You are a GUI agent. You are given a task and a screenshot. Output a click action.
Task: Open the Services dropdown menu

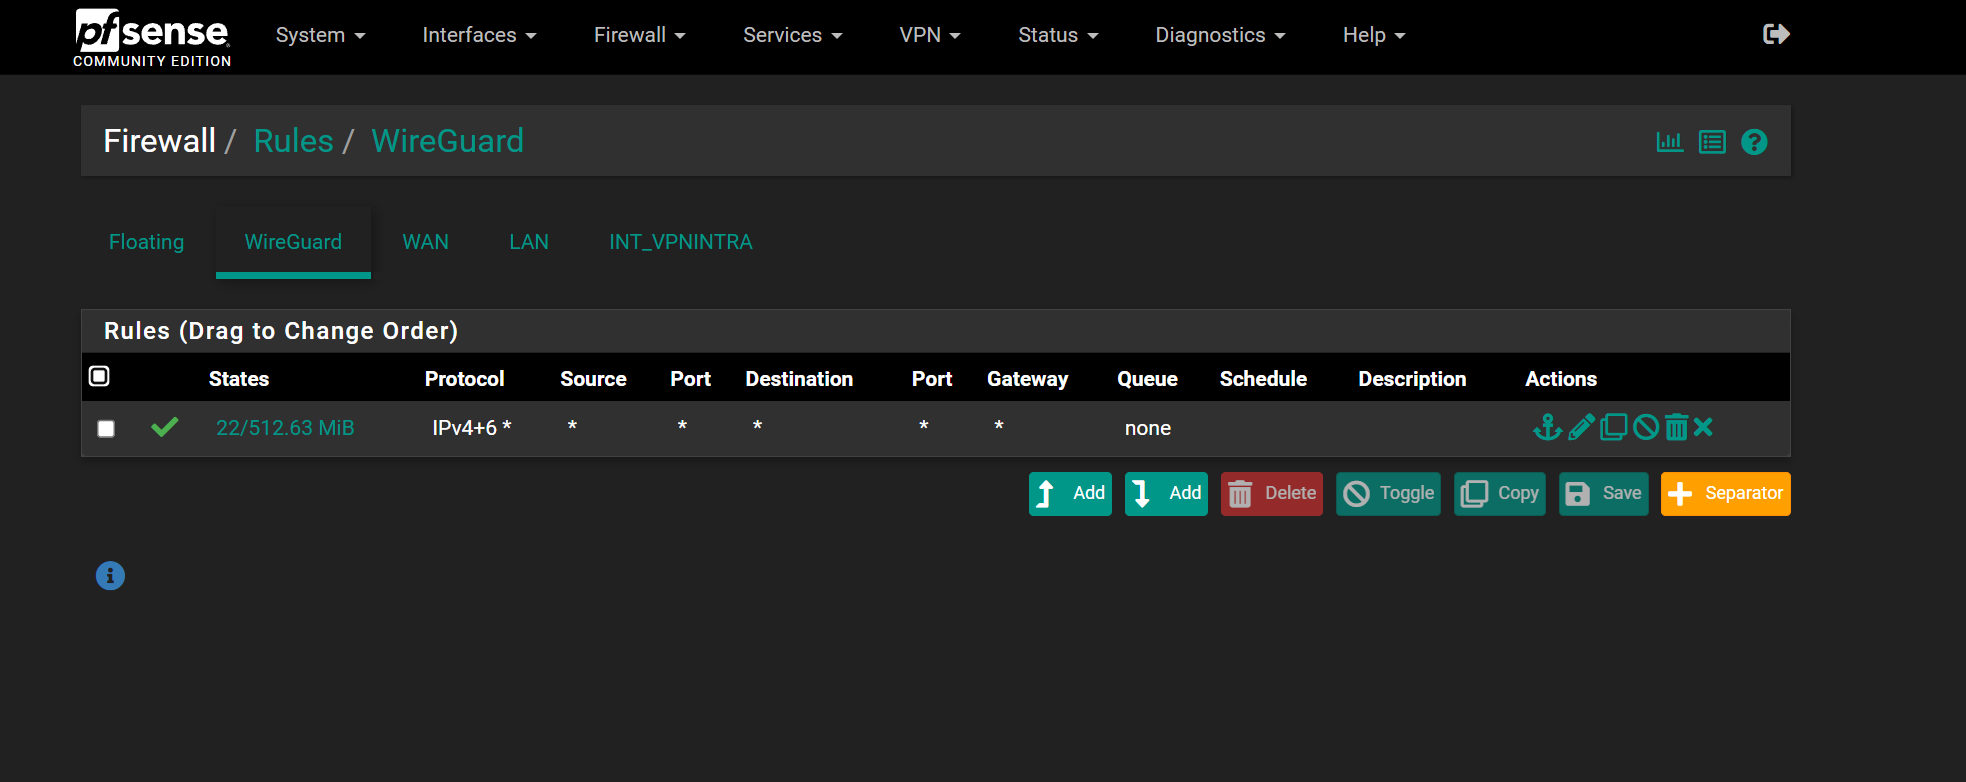pos(792,35)
